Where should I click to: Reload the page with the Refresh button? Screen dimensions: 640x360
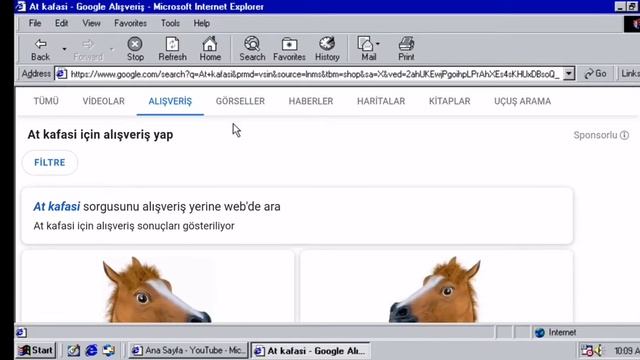172,49
